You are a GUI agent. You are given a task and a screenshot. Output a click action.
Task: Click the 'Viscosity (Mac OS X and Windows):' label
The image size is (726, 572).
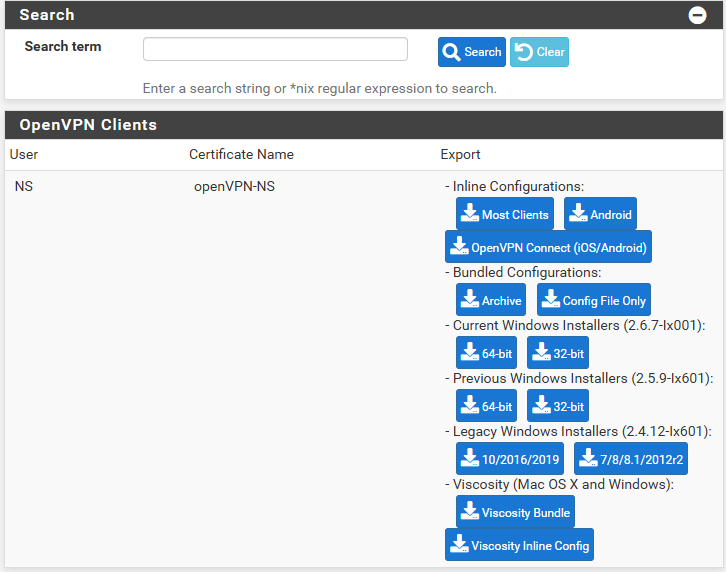[x=563, y=484]
